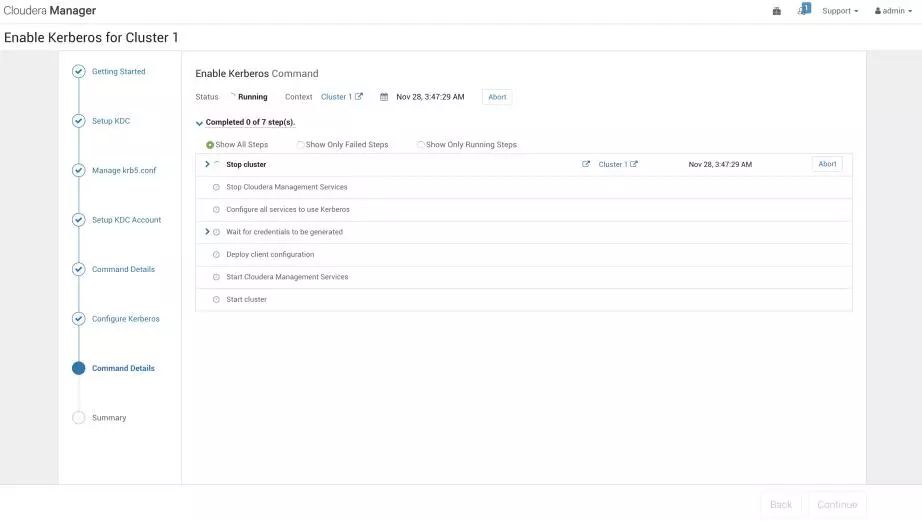Viewport: 922px width, 521px height.
Task: Open the running commands notification icon
Action: tap(804, 9)
